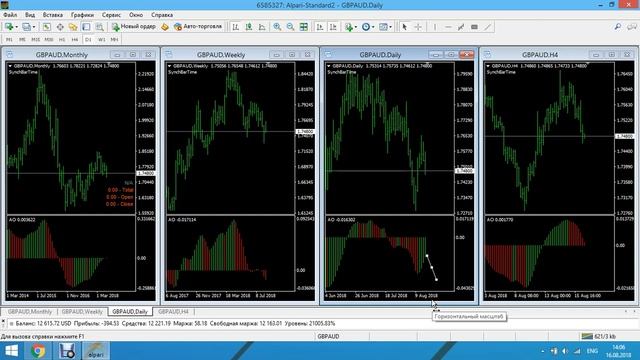The height and width of the screenshot is (360, 640).
Task: Launch MetaEditor via yellow book icon
Action: tap(164, 27)
